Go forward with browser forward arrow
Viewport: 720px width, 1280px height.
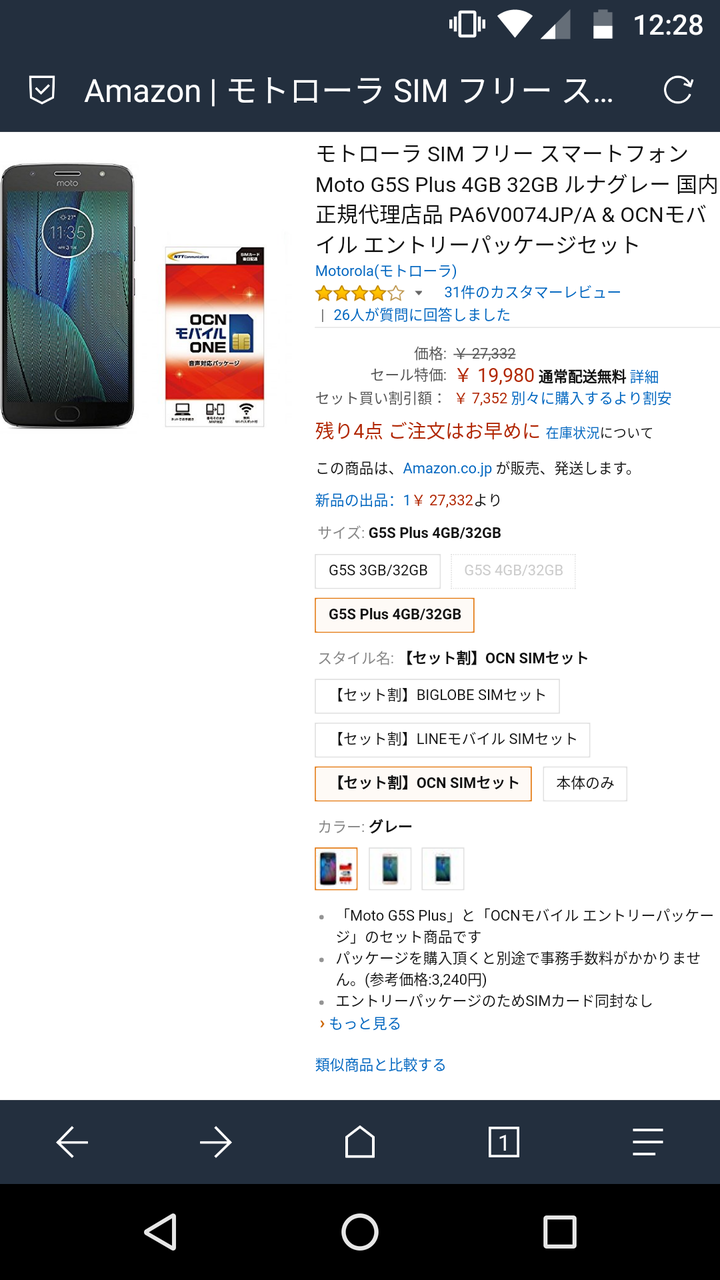point(216,1142)
